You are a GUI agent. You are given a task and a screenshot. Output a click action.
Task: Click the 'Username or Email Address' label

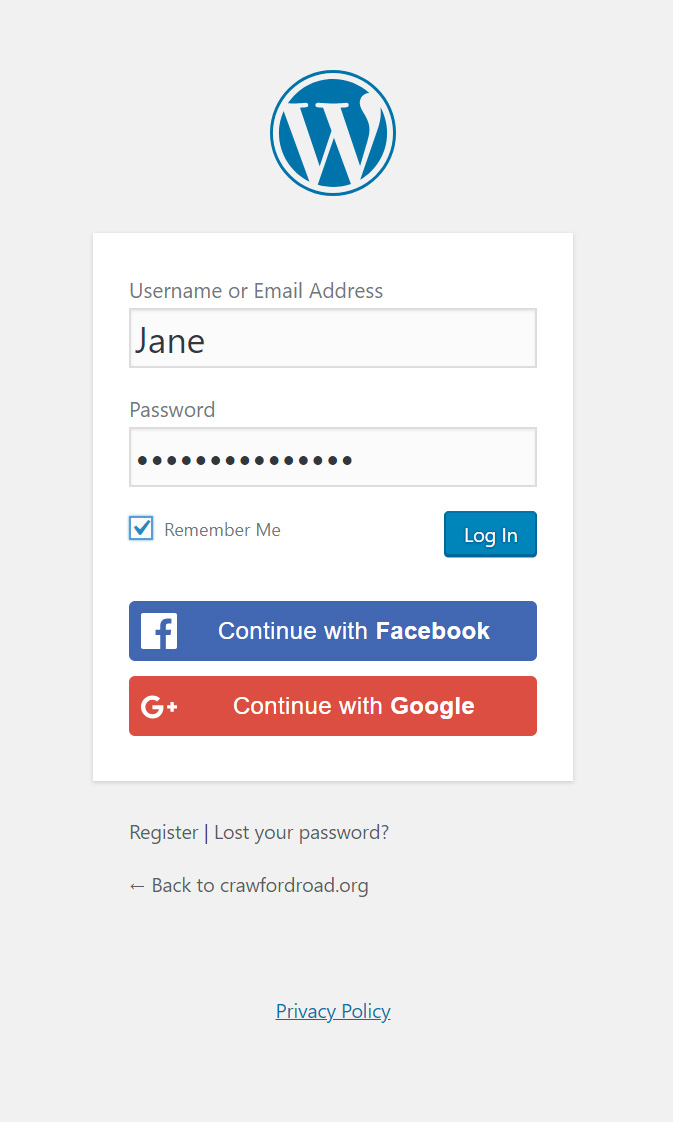click(256, 291)
